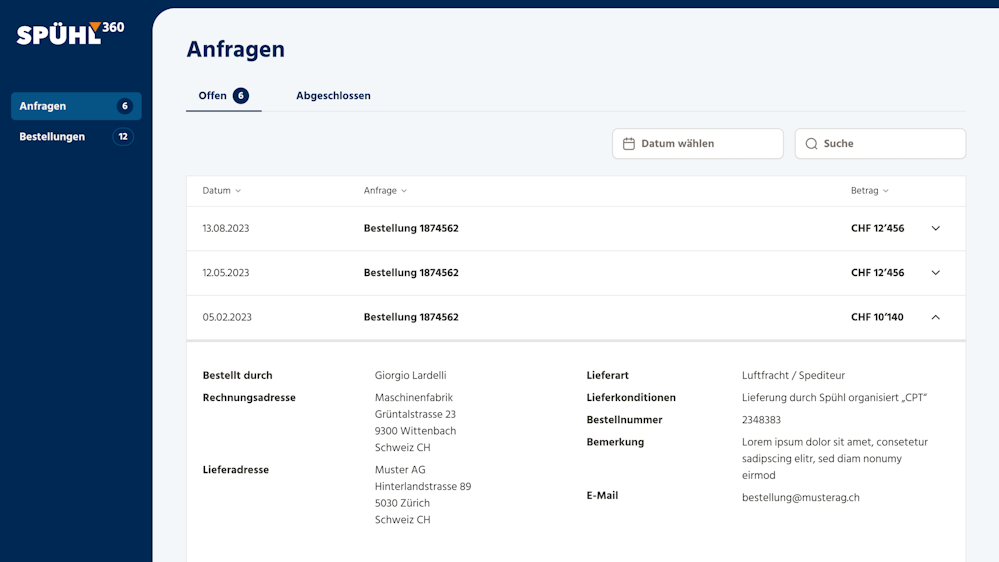Viewport: 999px width, 562px height.
Task: Click Bestellung 1874562 in the 13.08.2023 row
Action: (411, 228)
